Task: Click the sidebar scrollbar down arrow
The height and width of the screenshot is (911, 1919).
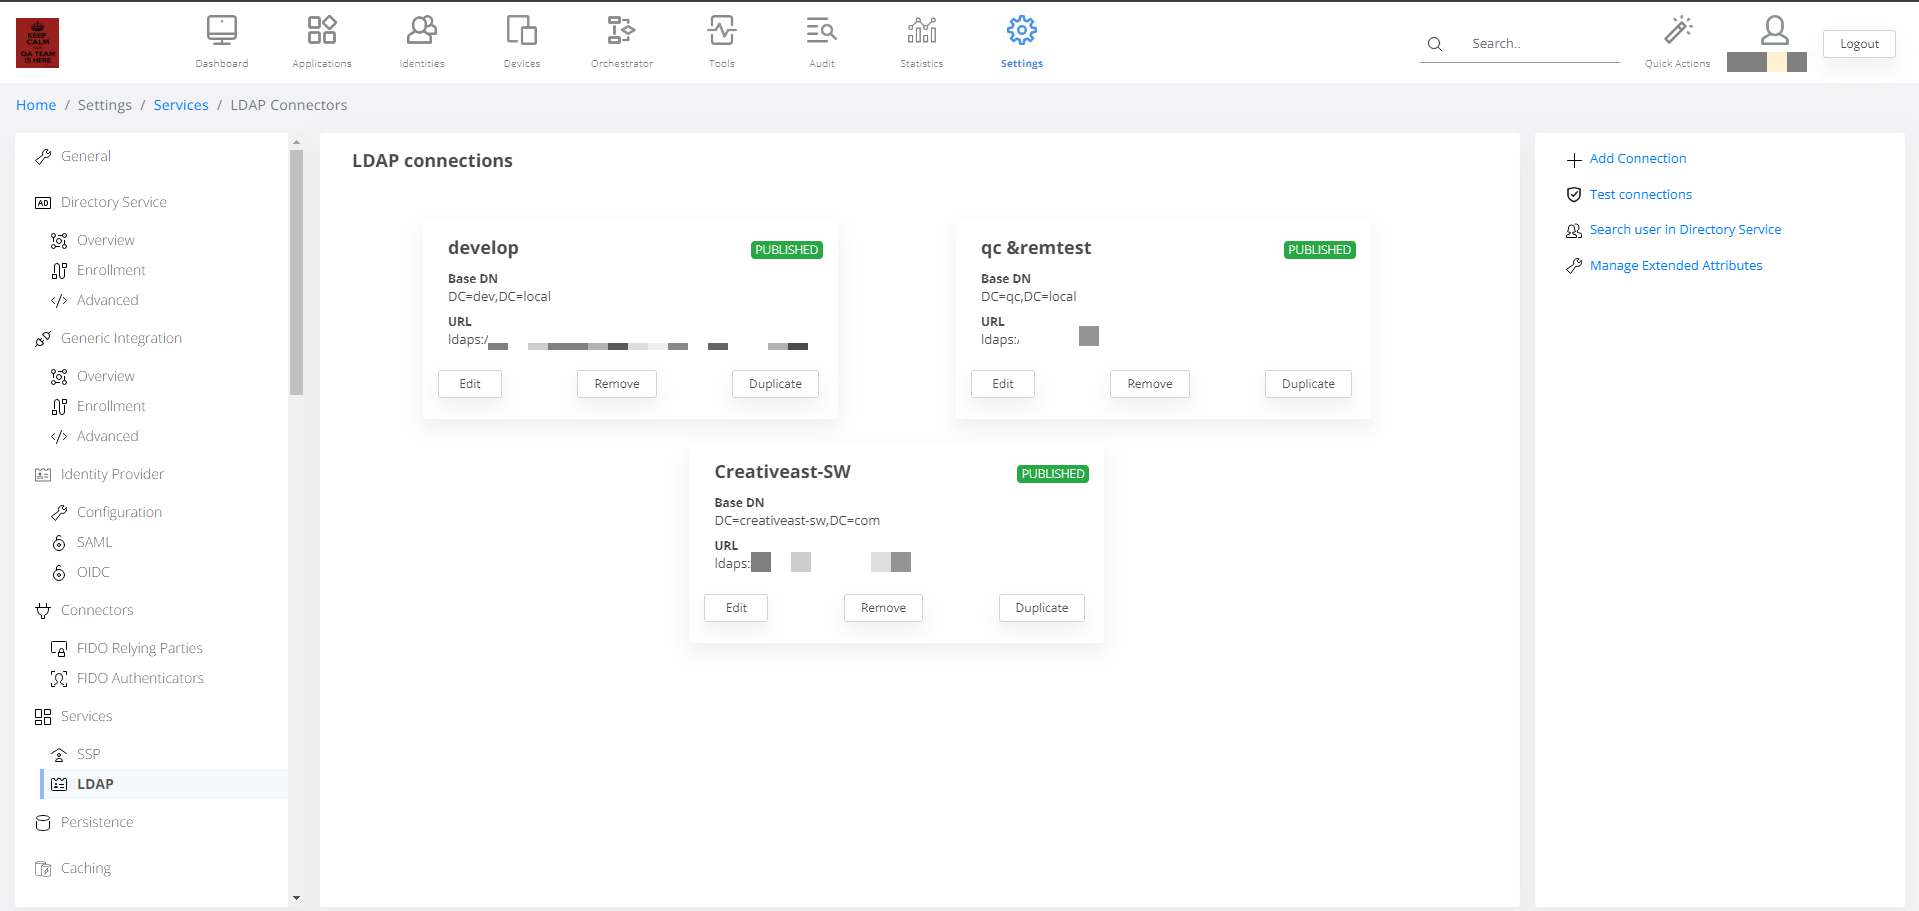Action: pos(296,898)
